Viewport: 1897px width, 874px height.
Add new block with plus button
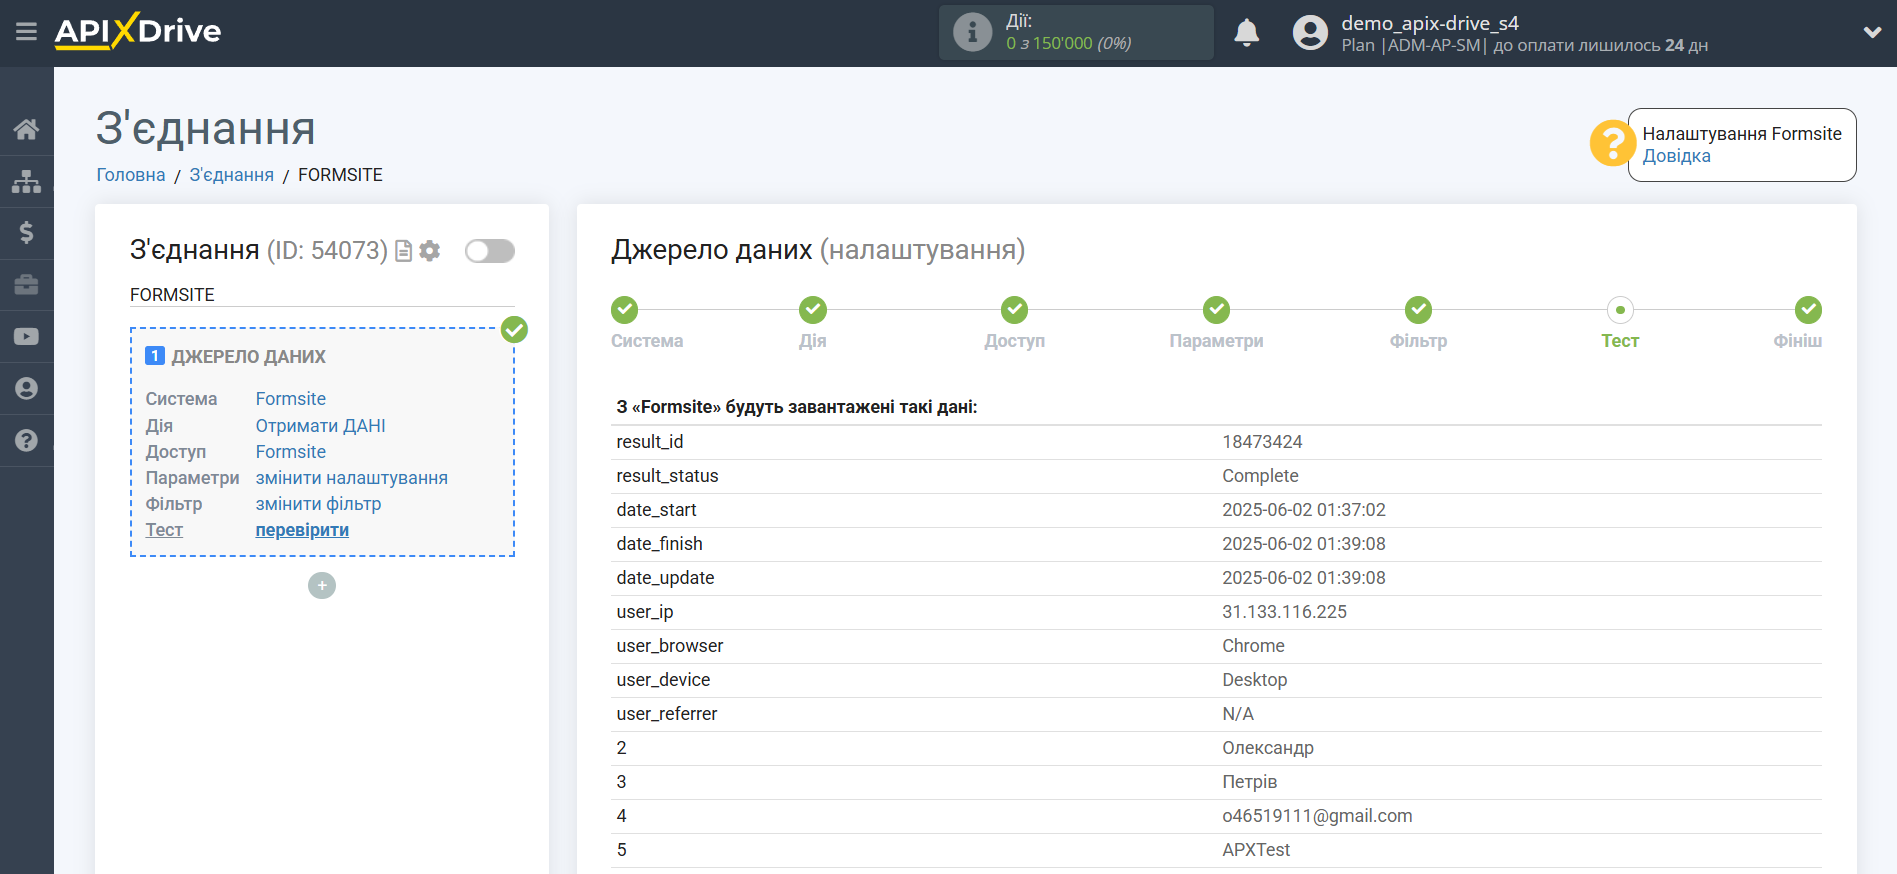322,586
